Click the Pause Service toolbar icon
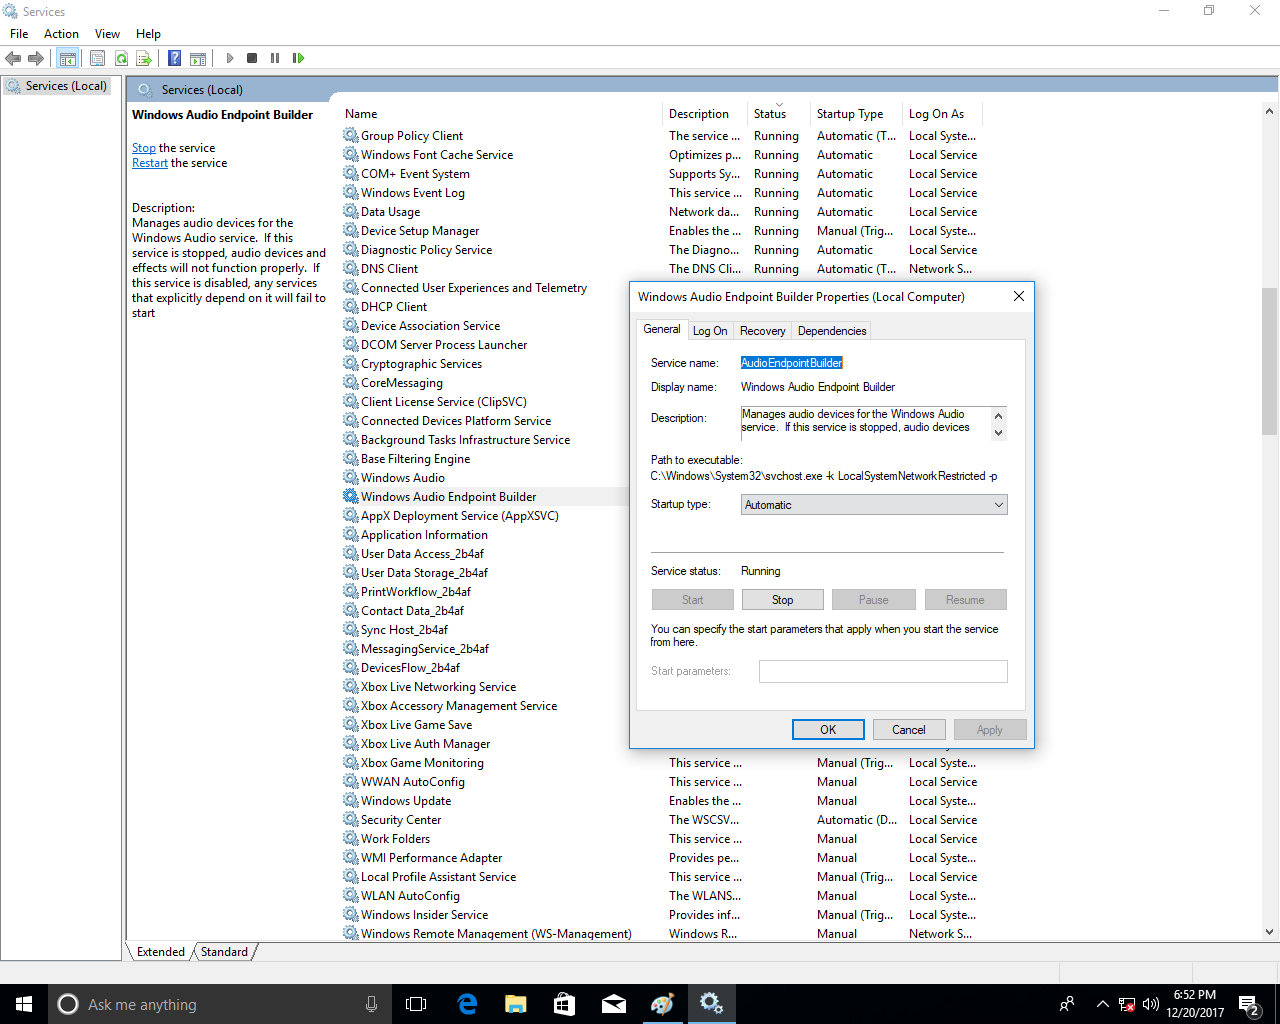 coord(275,58)
